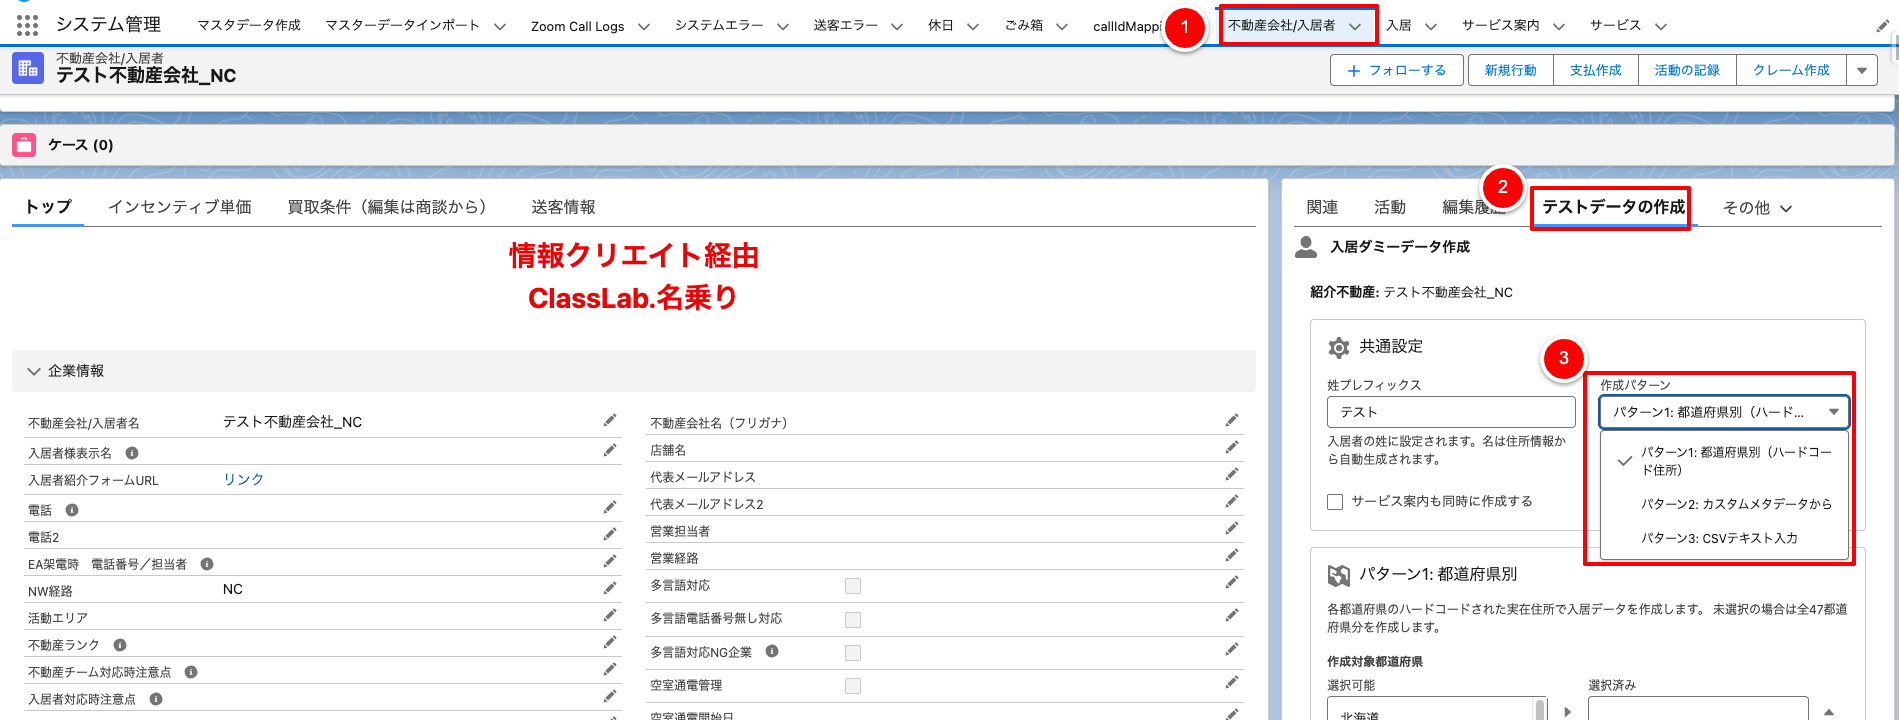Toggle the 多言語対応 checkbox
Viewport: 1899px width, 720px height.
tap(853, 586)
